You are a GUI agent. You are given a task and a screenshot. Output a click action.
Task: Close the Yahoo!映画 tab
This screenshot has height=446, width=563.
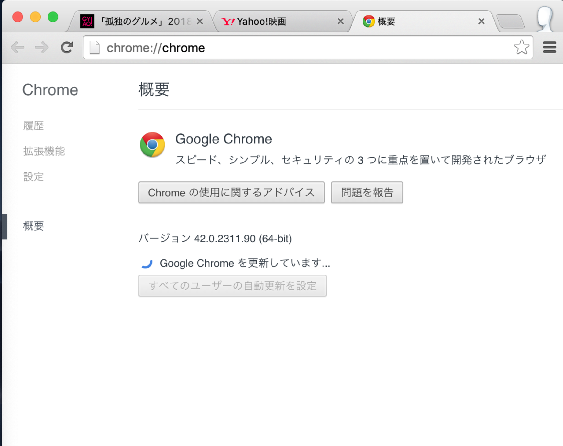[x=340, y=22]
